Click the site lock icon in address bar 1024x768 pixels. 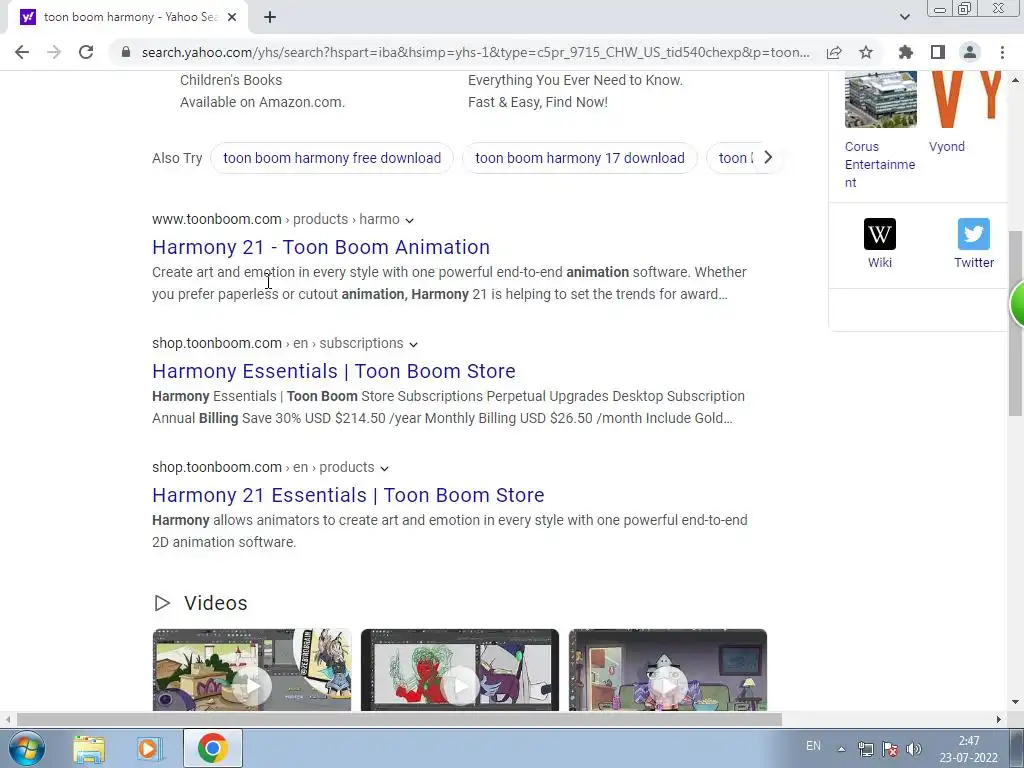pos(126,52)
